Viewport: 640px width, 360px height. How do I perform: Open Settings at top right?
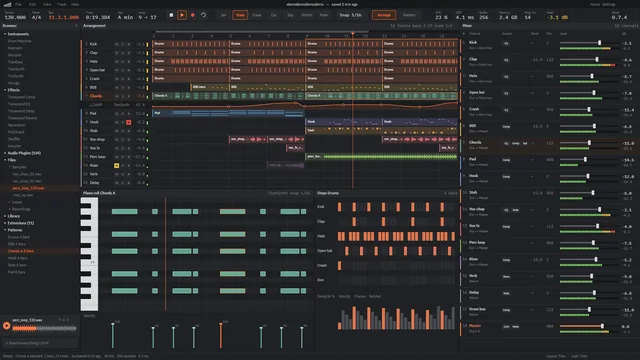[609, 4]
